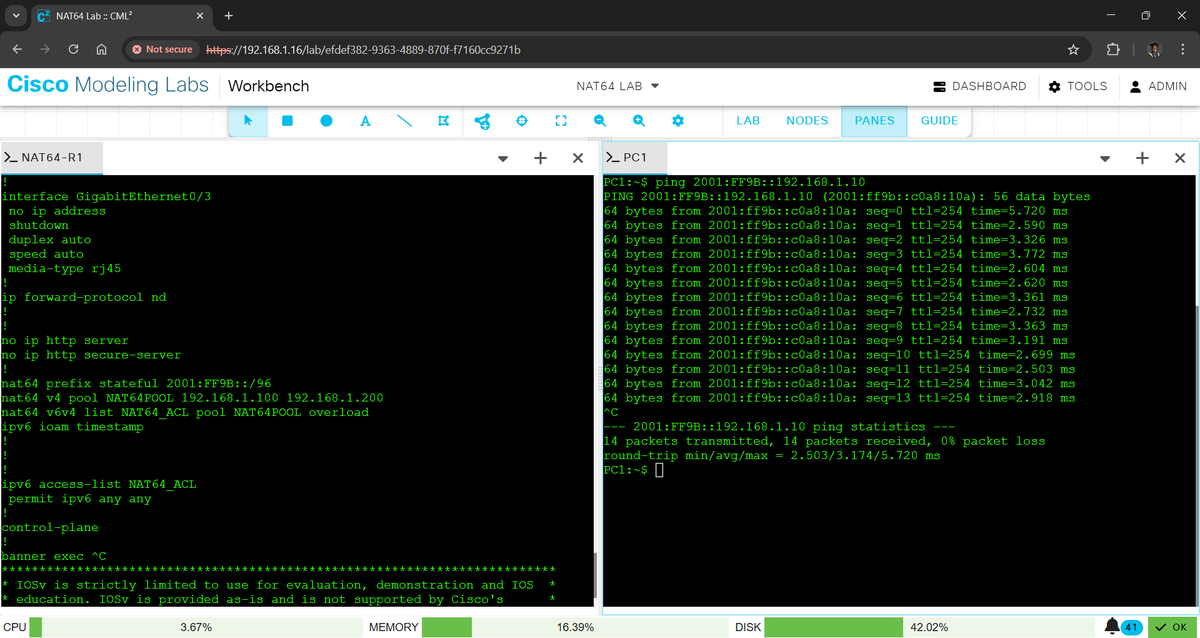Close the NAT64-R1 pane
This screenshot has width=1200, height=638.
tap(578, 158)
